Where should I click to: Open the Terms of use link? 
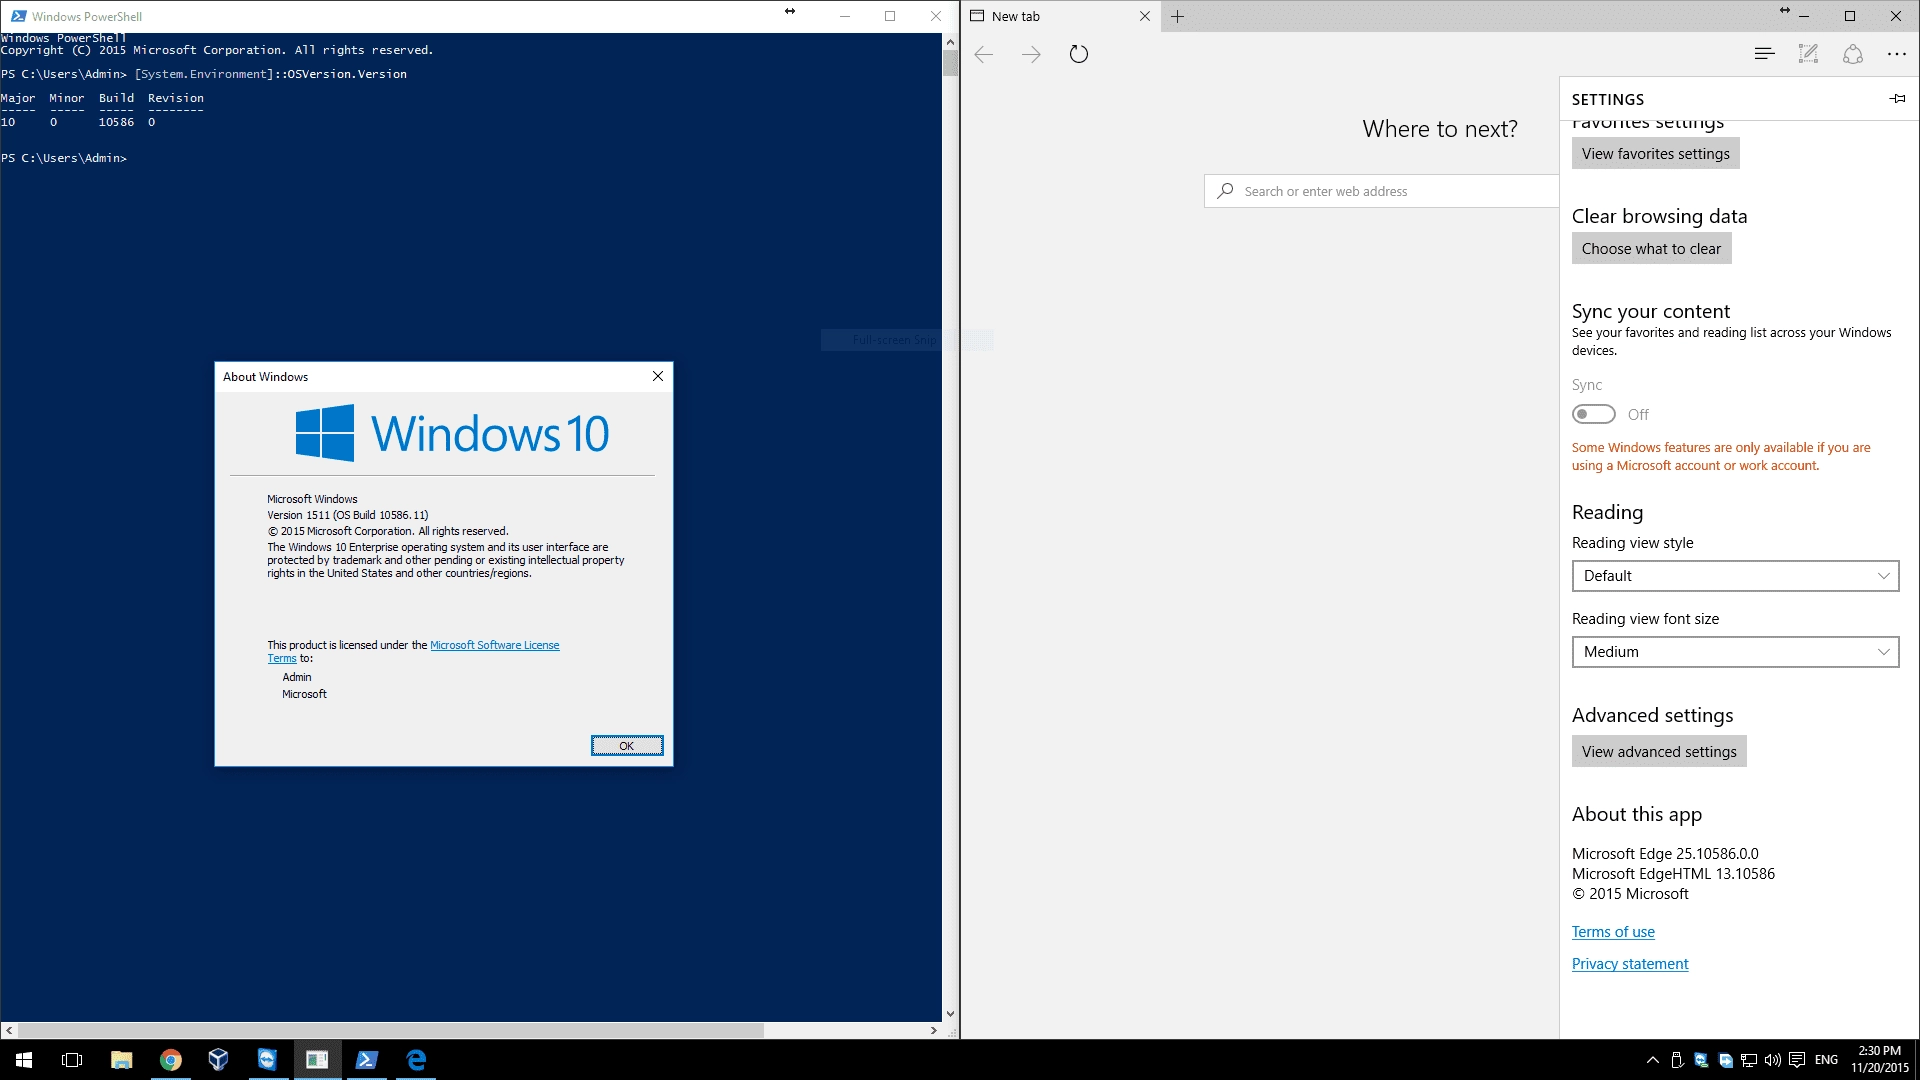(1613, 932)
